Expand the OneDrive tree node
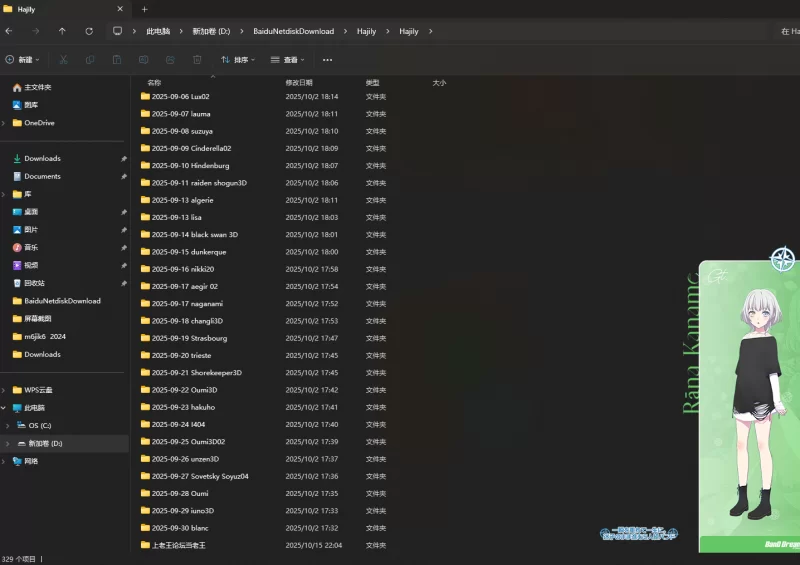 [4, 123]
